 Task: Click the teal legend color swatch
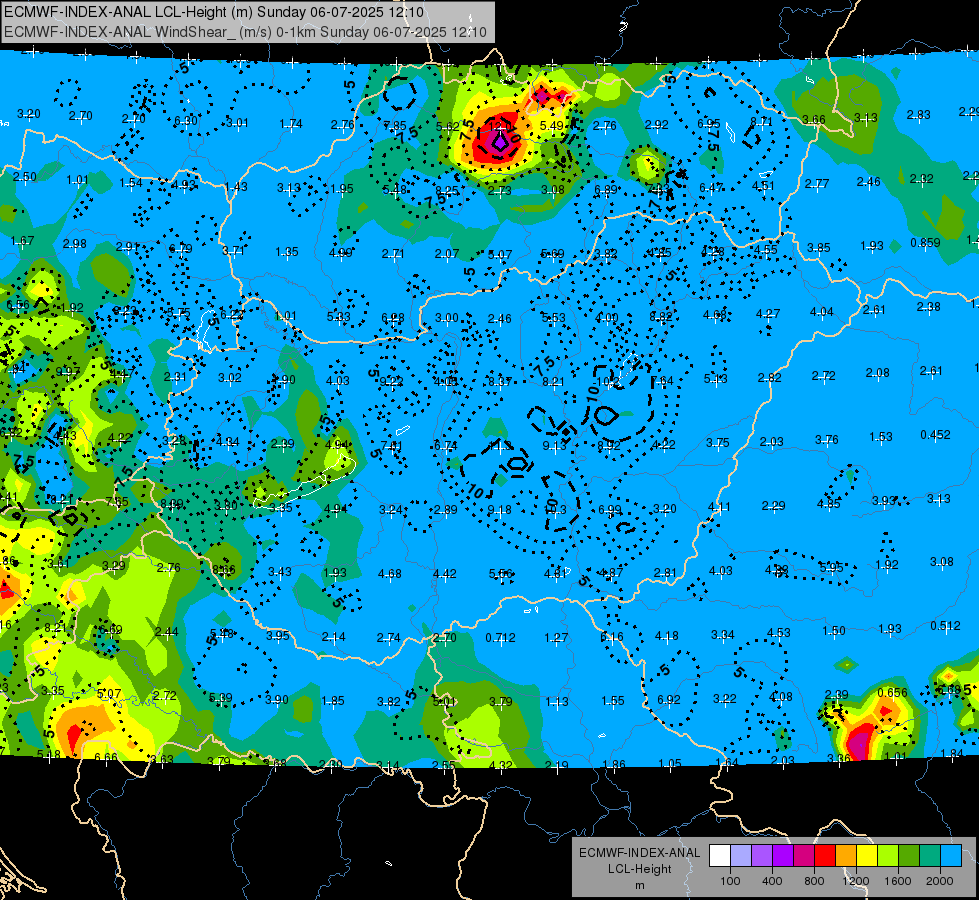(930, 856)
